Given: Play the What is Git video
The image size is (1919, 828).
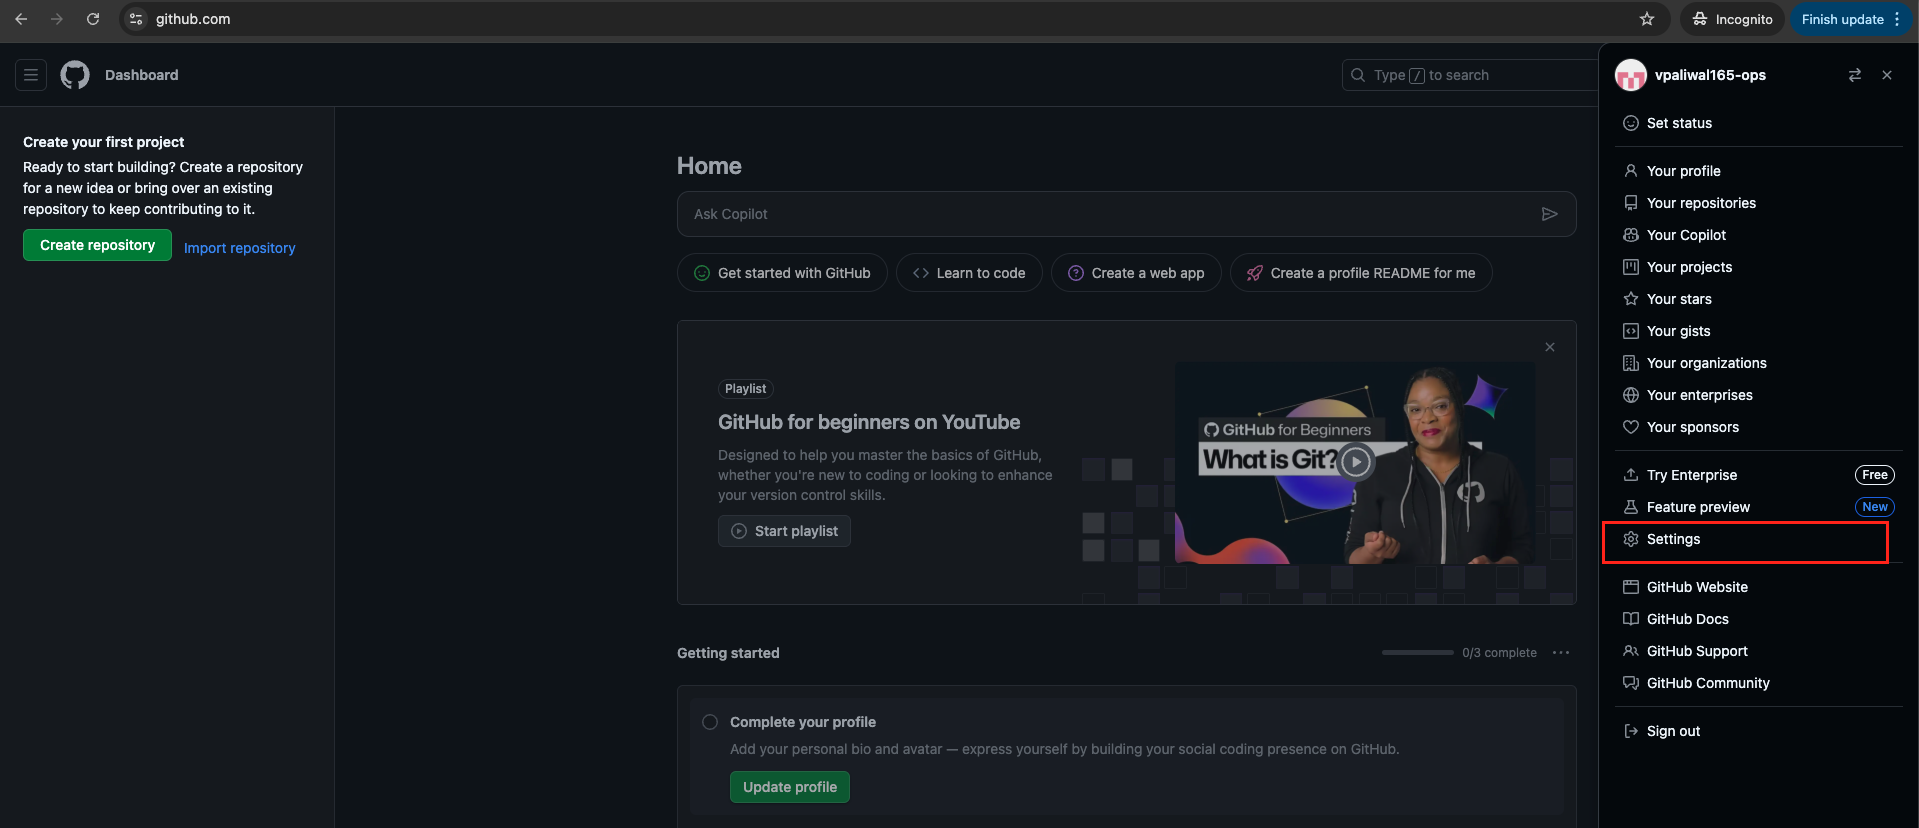Looking at the screenshot, I should point(1355,461).
